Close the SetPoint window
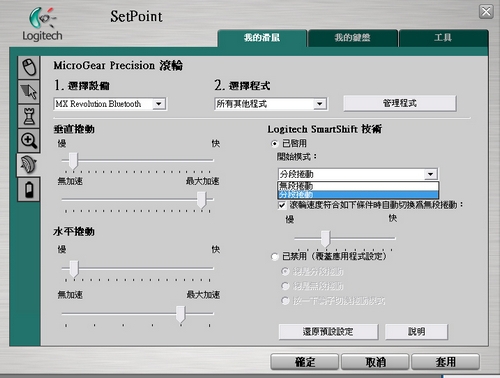This screenshot has width=500, height=378. pos(486,12)
